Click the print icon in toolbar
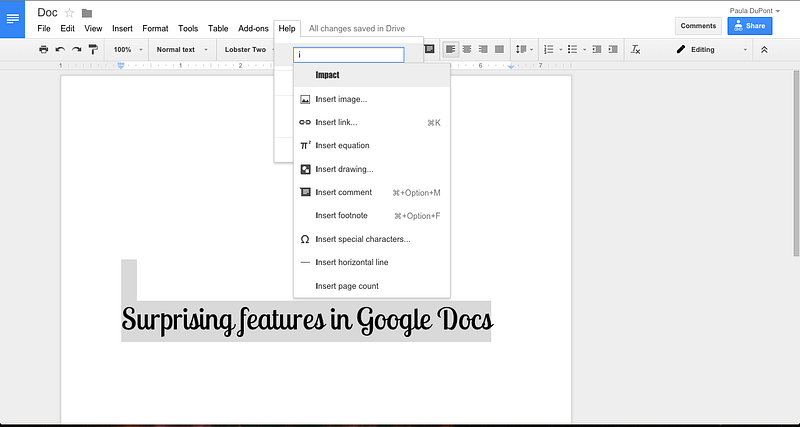This screenshot has width=800, height=427. pos(43,49)
